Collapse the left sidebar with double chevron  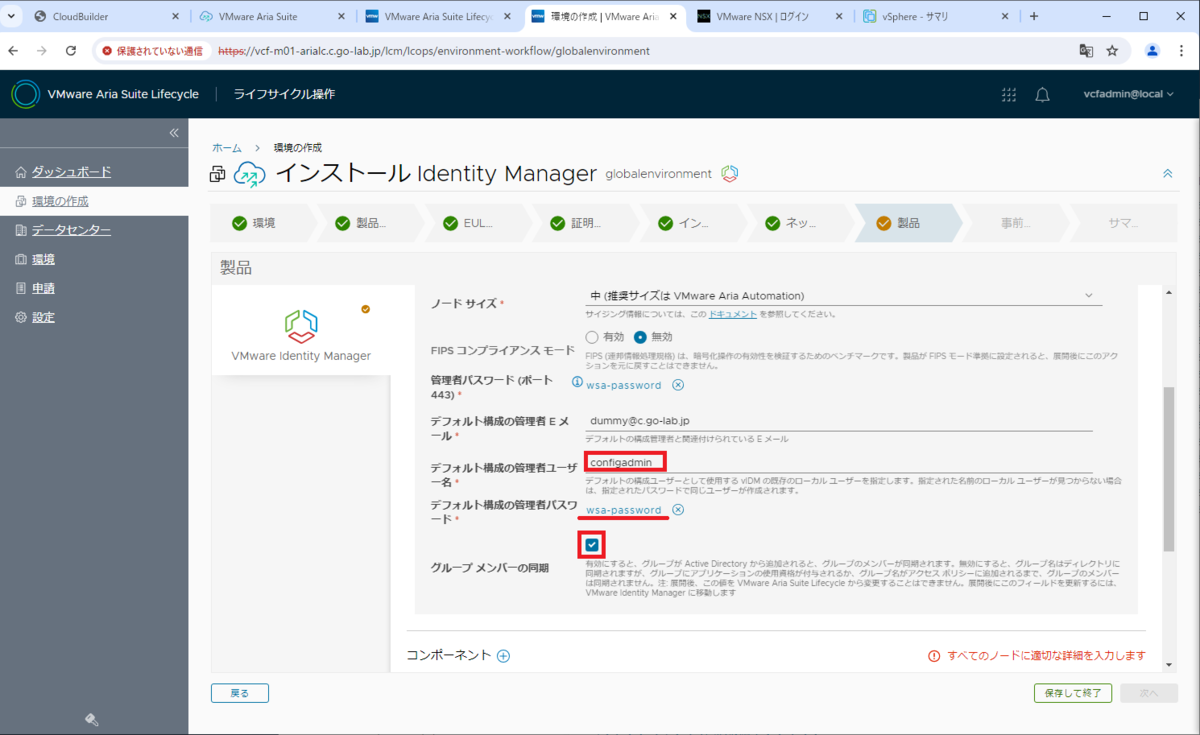point(173,133)
